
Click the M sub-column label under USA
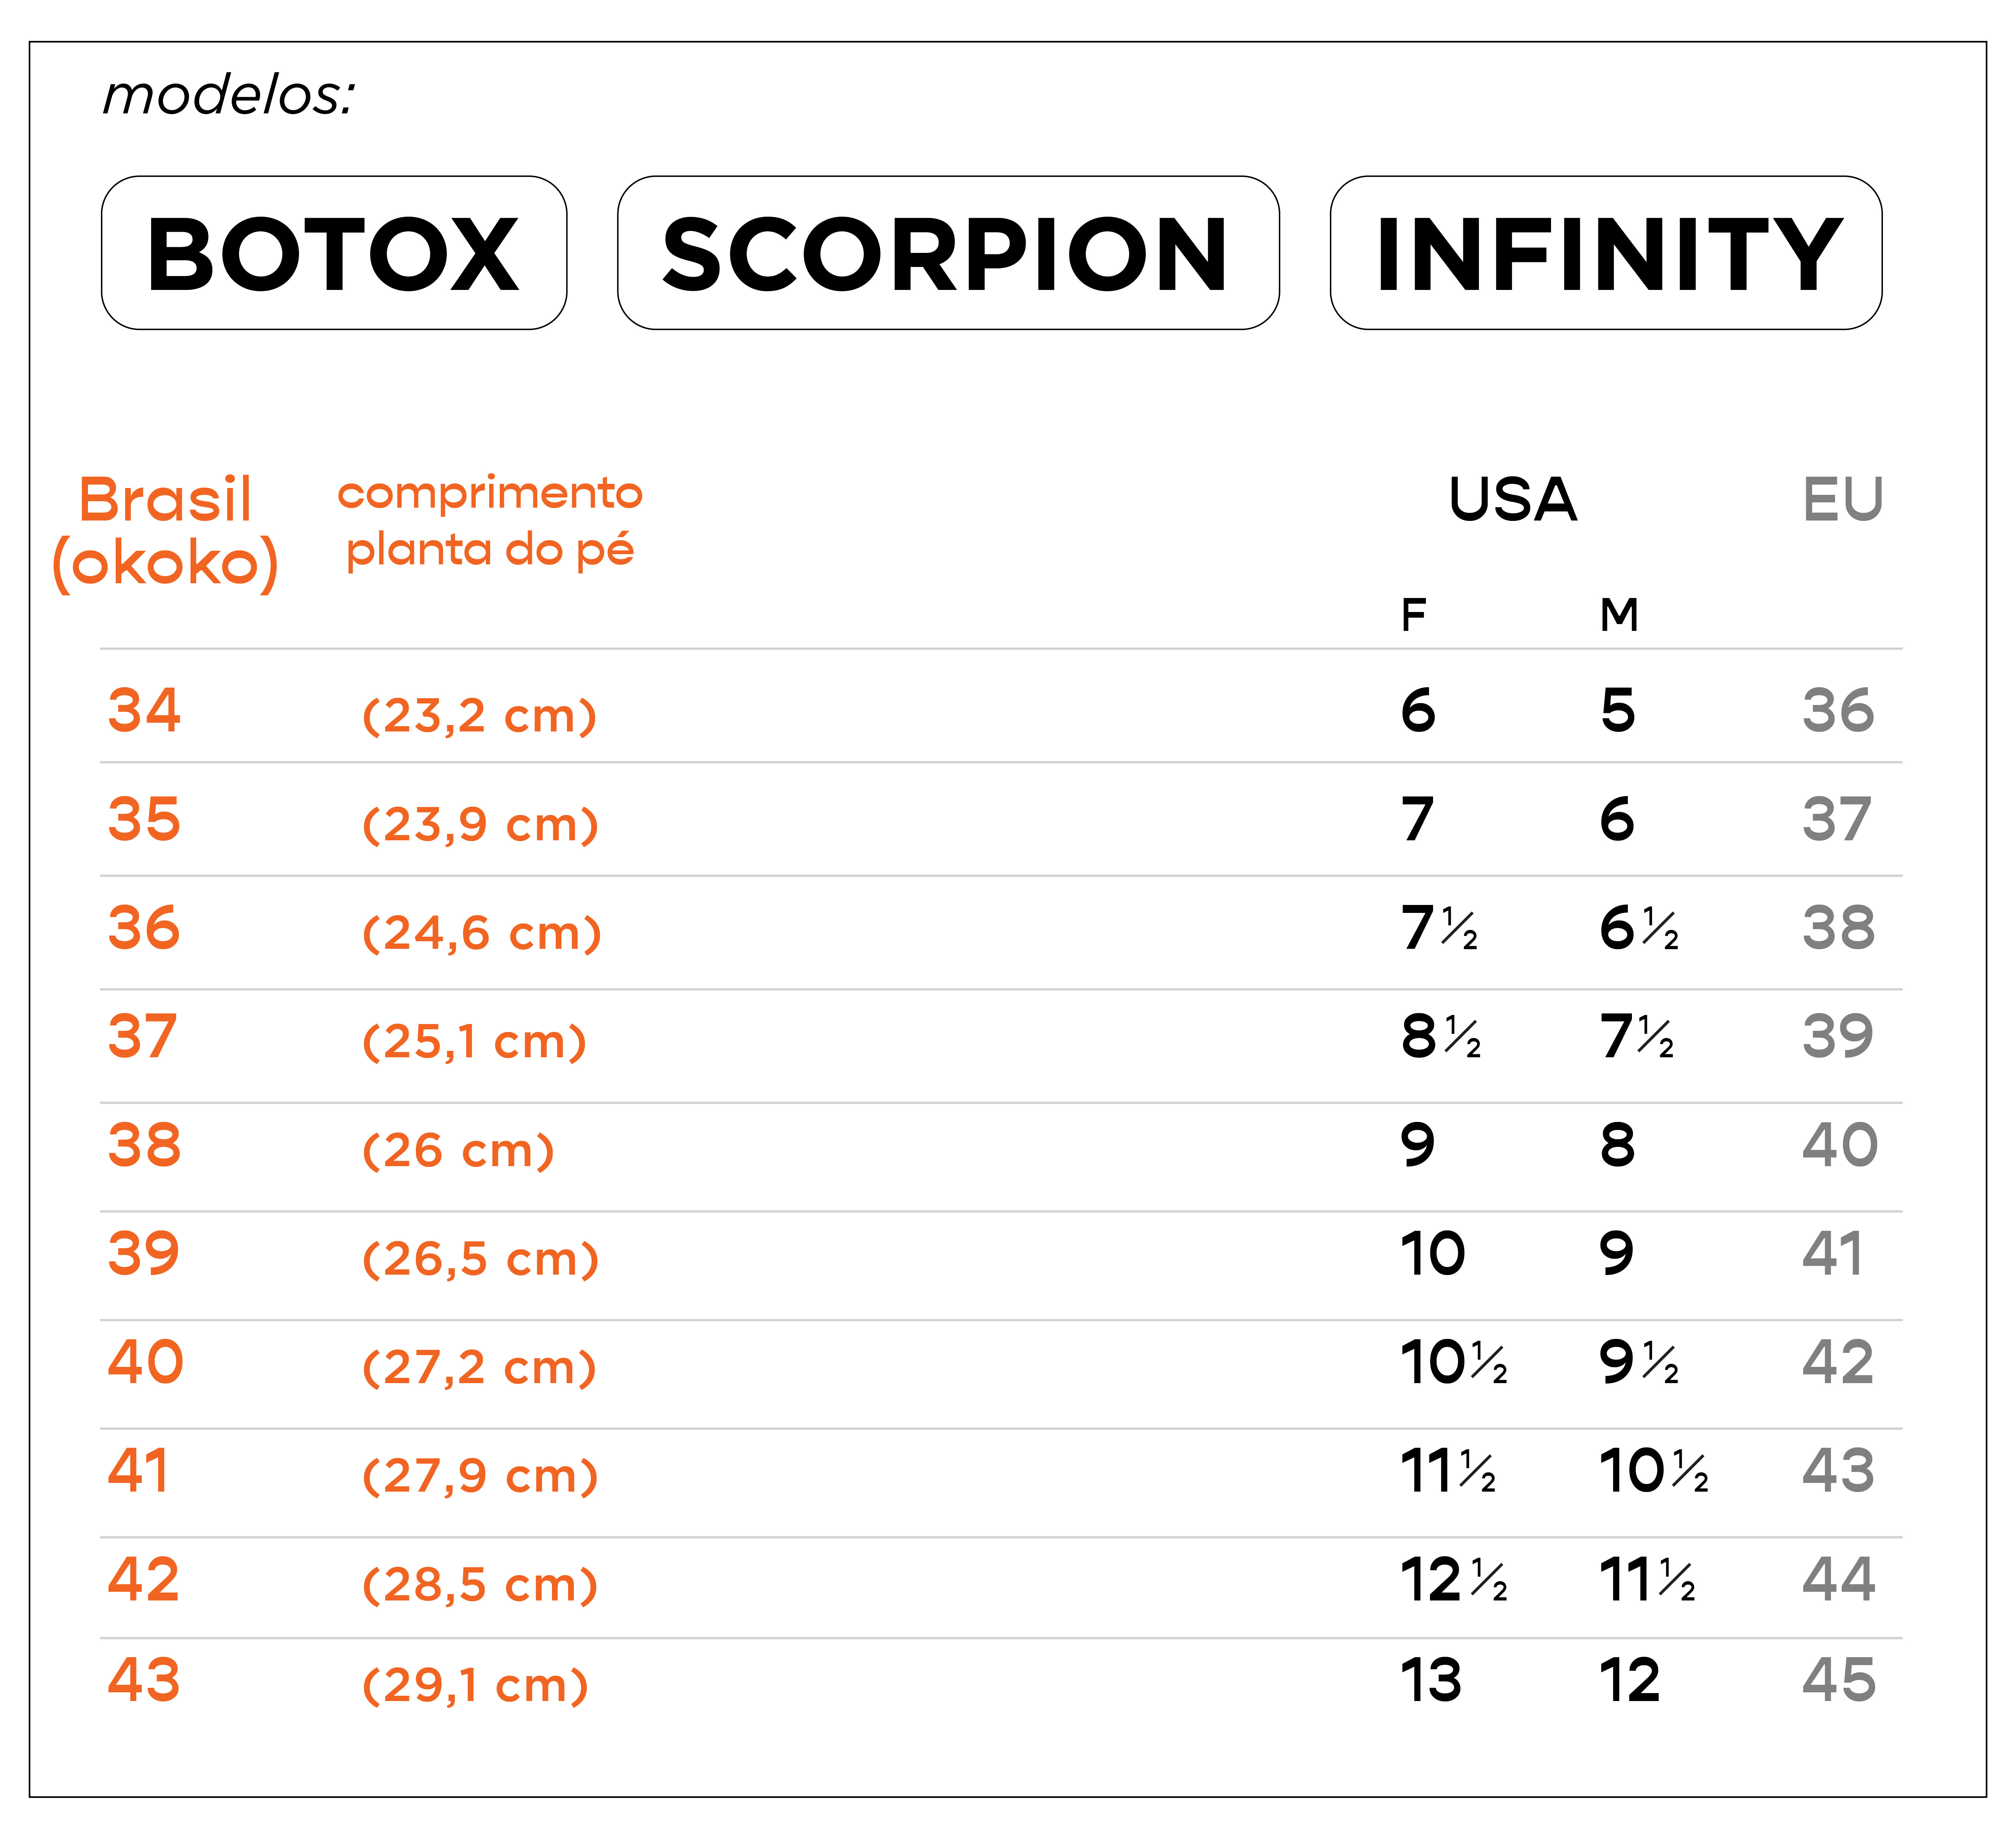click(x=1619, y=615)
